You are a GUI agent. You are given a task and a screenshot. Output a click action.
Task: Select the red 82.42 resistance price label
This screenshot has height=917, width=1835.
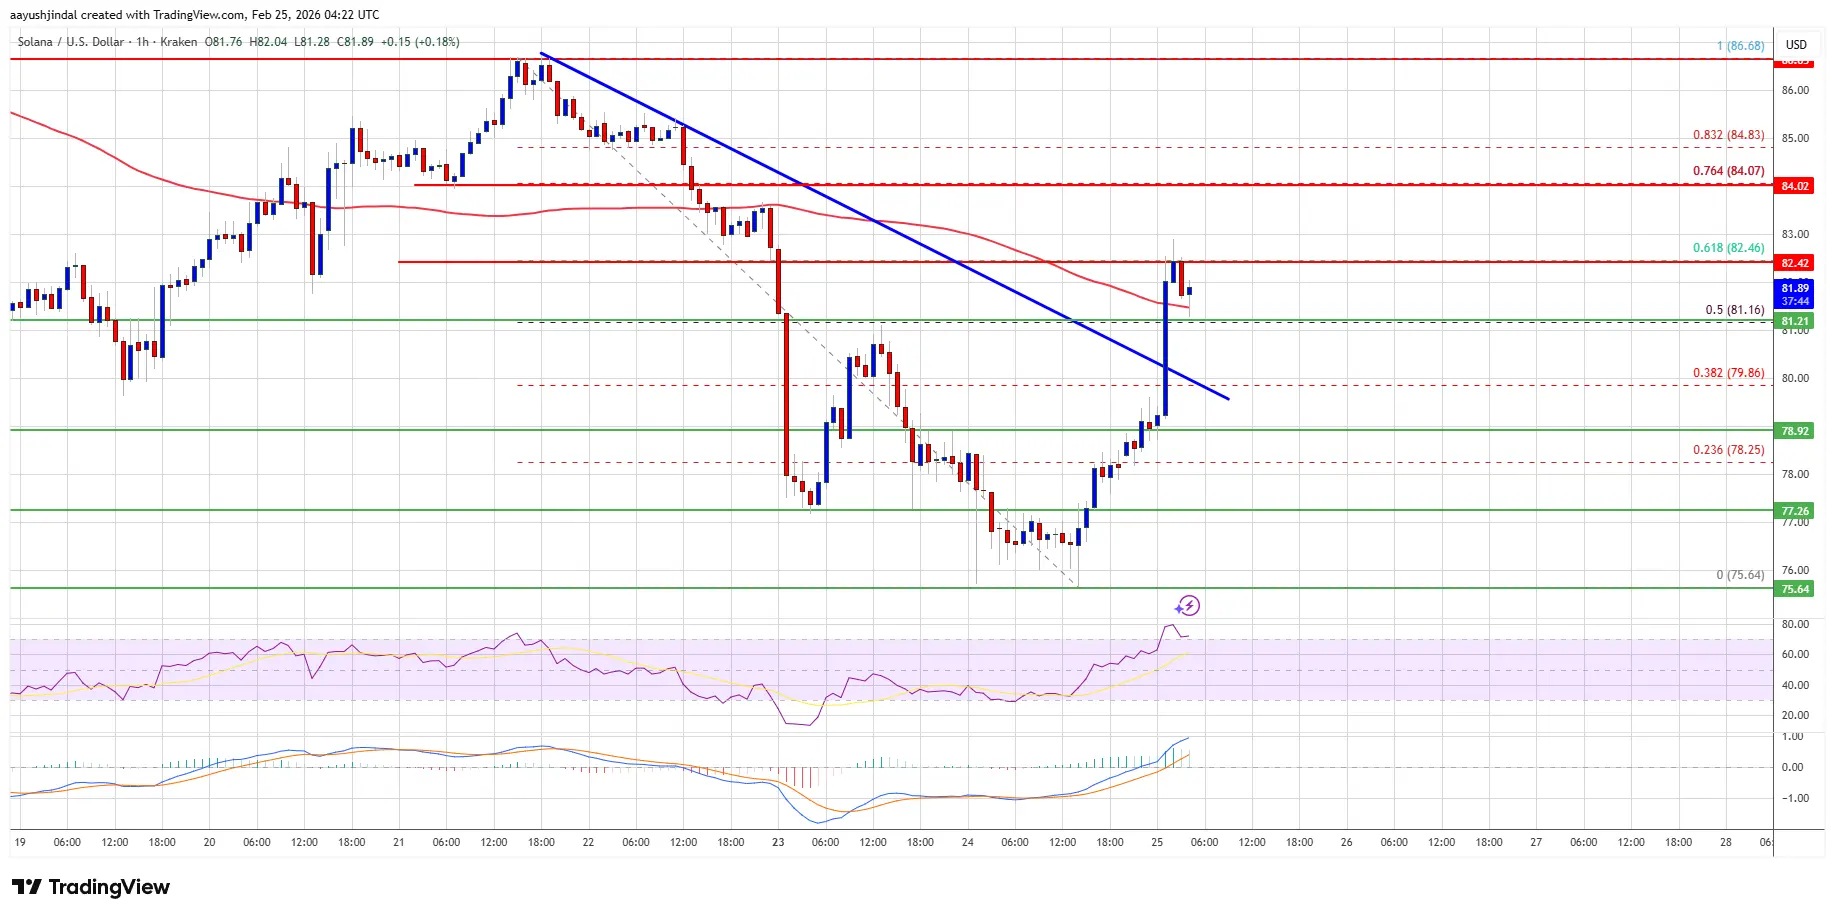click(1795, 263)
